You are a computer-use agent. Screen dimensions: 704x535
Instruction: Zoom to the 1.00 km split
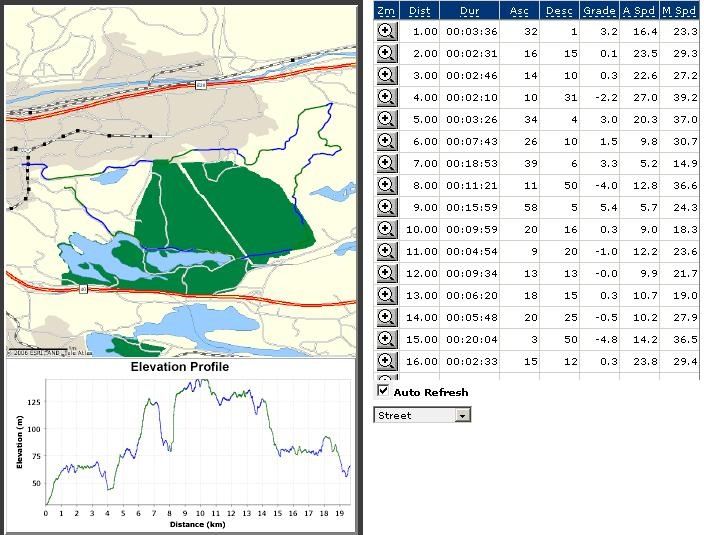pyautogui.click(x=386, y=31)
